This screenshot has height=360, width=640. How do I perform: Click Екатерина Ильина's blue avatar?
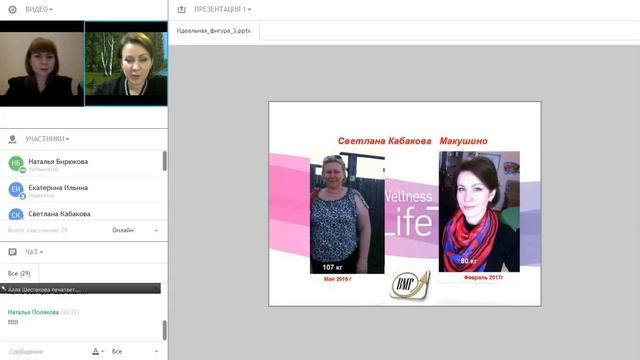(x=16, y=189)
